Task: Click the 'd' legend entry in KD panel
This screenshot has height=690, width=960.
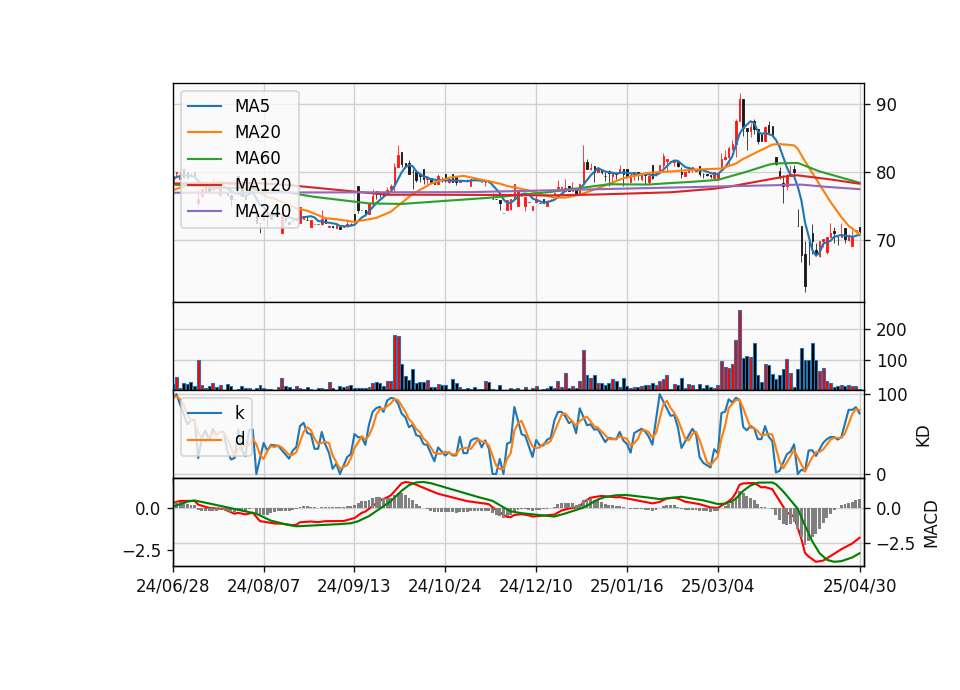Action: pyautogui.click(x=239, y=438)
